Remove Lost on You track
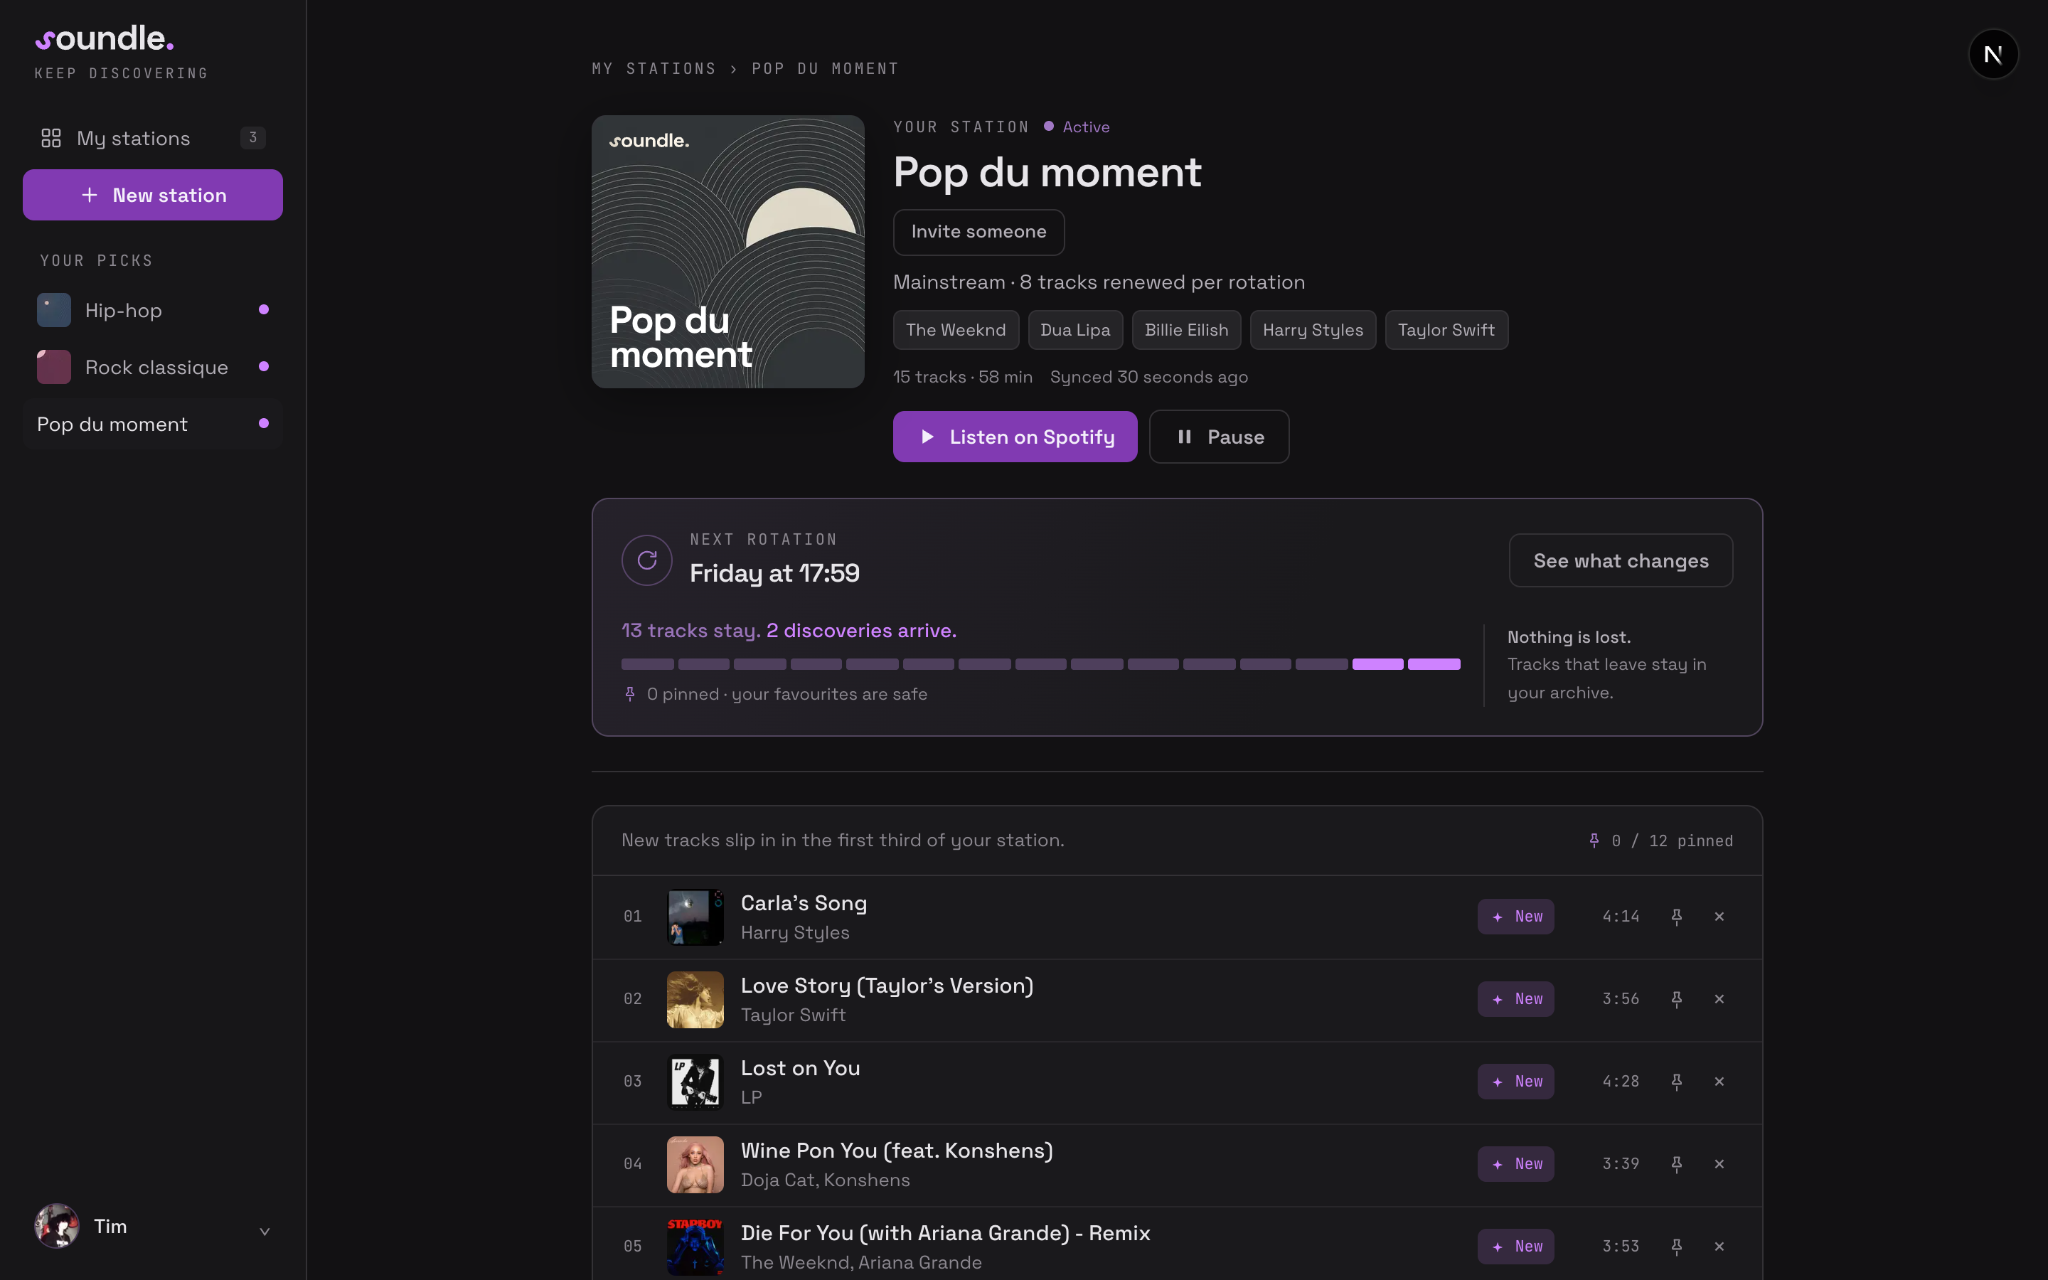 (1719, 1082)
